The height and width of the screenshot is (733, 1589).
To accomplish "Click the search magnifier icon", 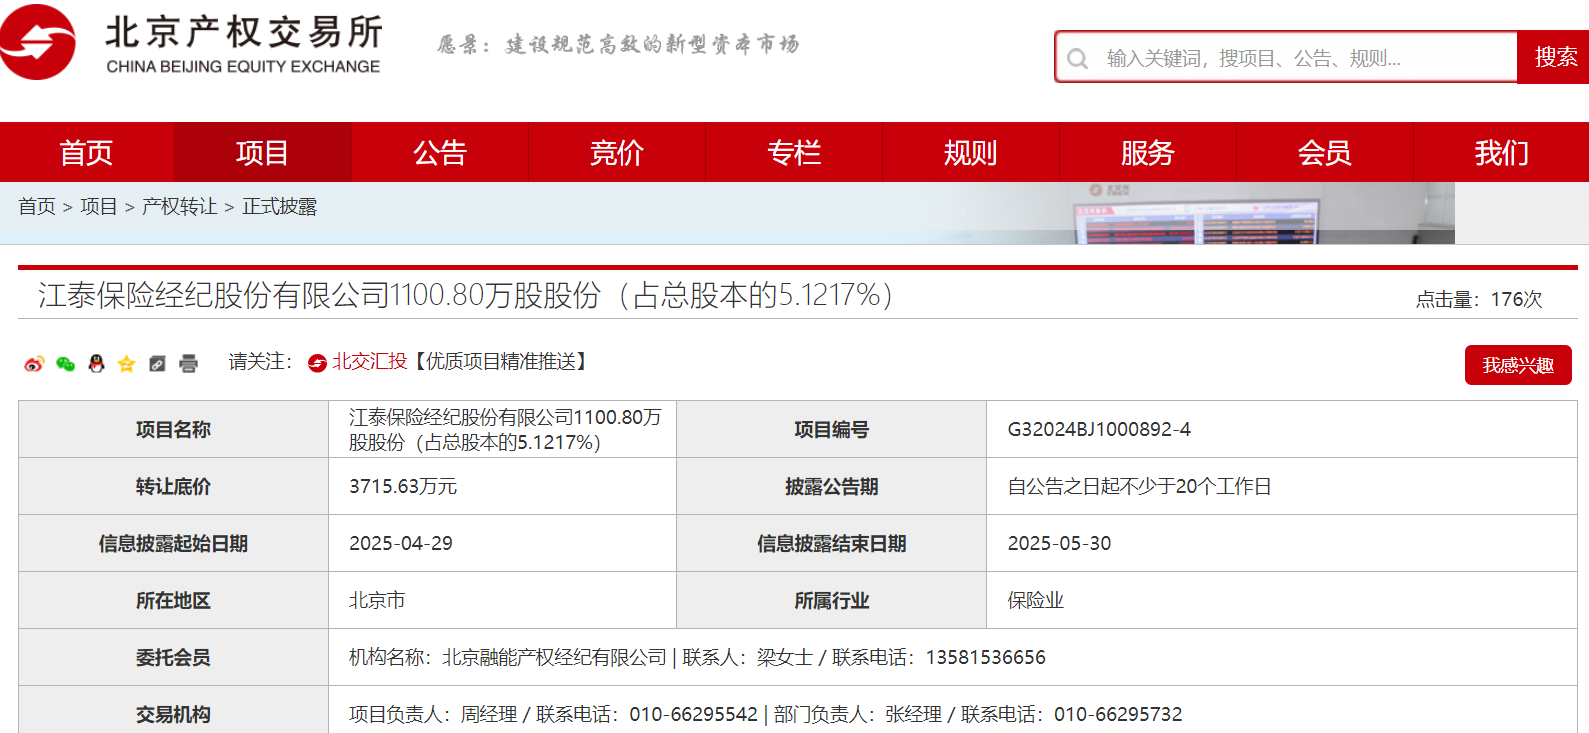I will [1077, 59].
